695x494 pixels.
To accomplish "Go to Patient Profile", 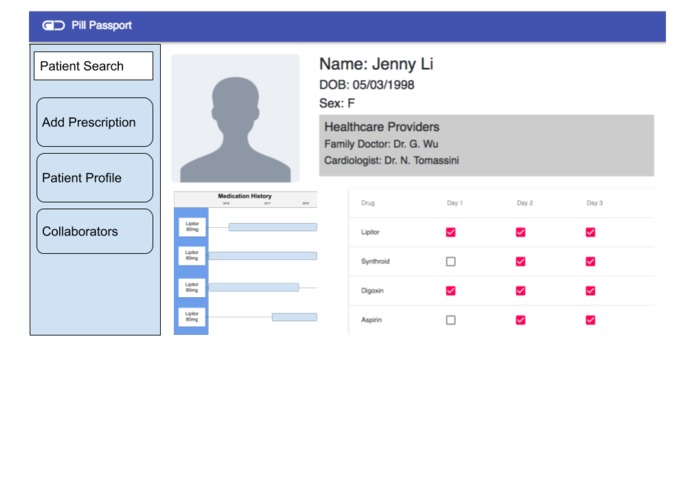I will (x=94, y=178).
